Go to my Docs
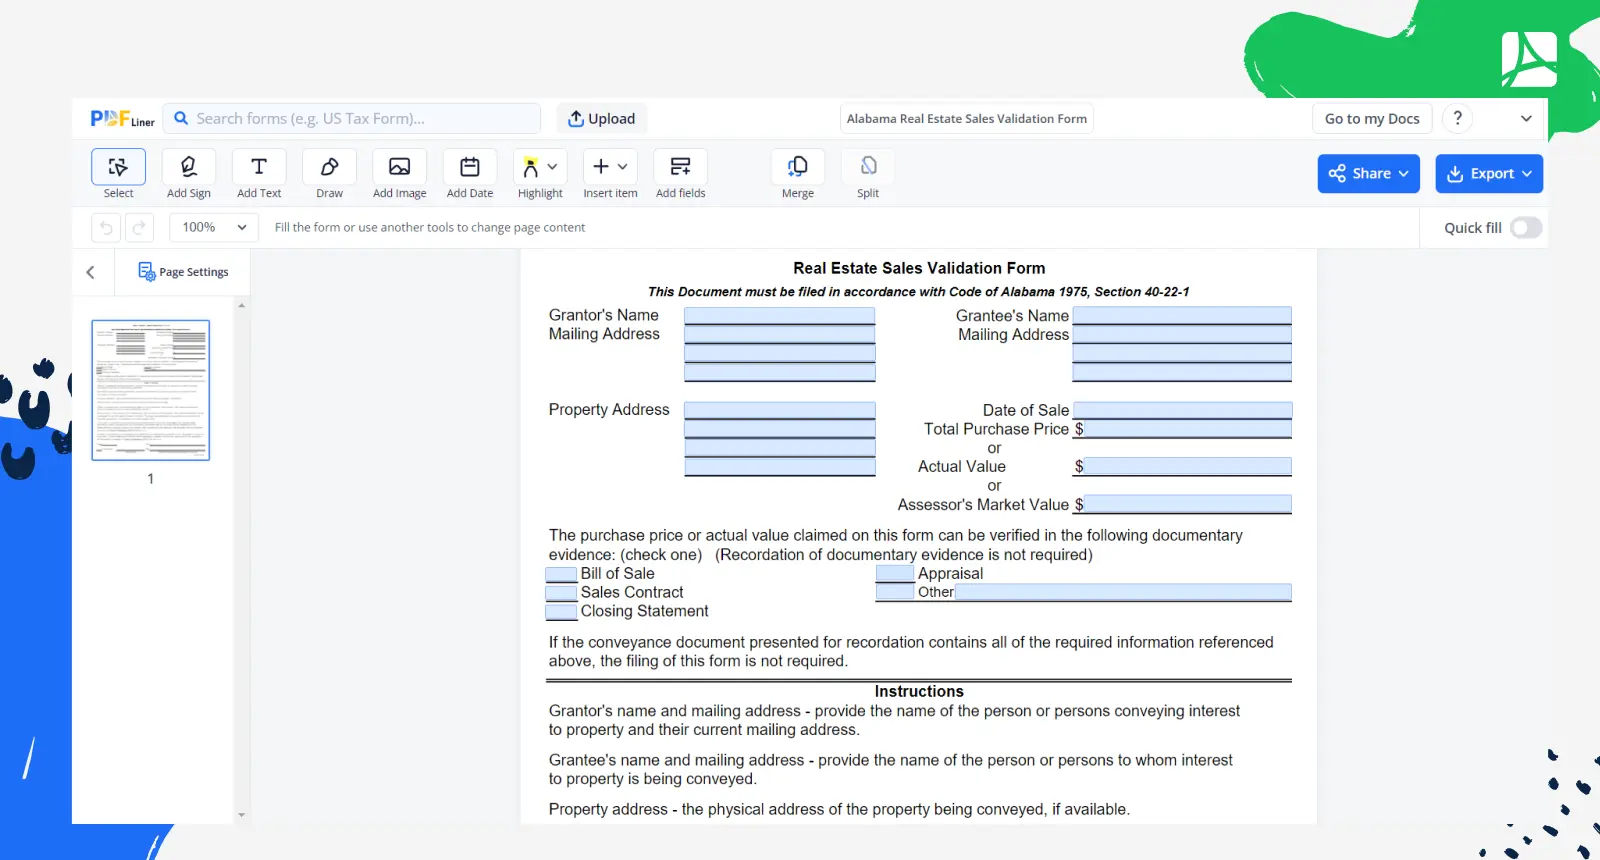Screen dimensions: 1600x860 (x=1371, y=119)
